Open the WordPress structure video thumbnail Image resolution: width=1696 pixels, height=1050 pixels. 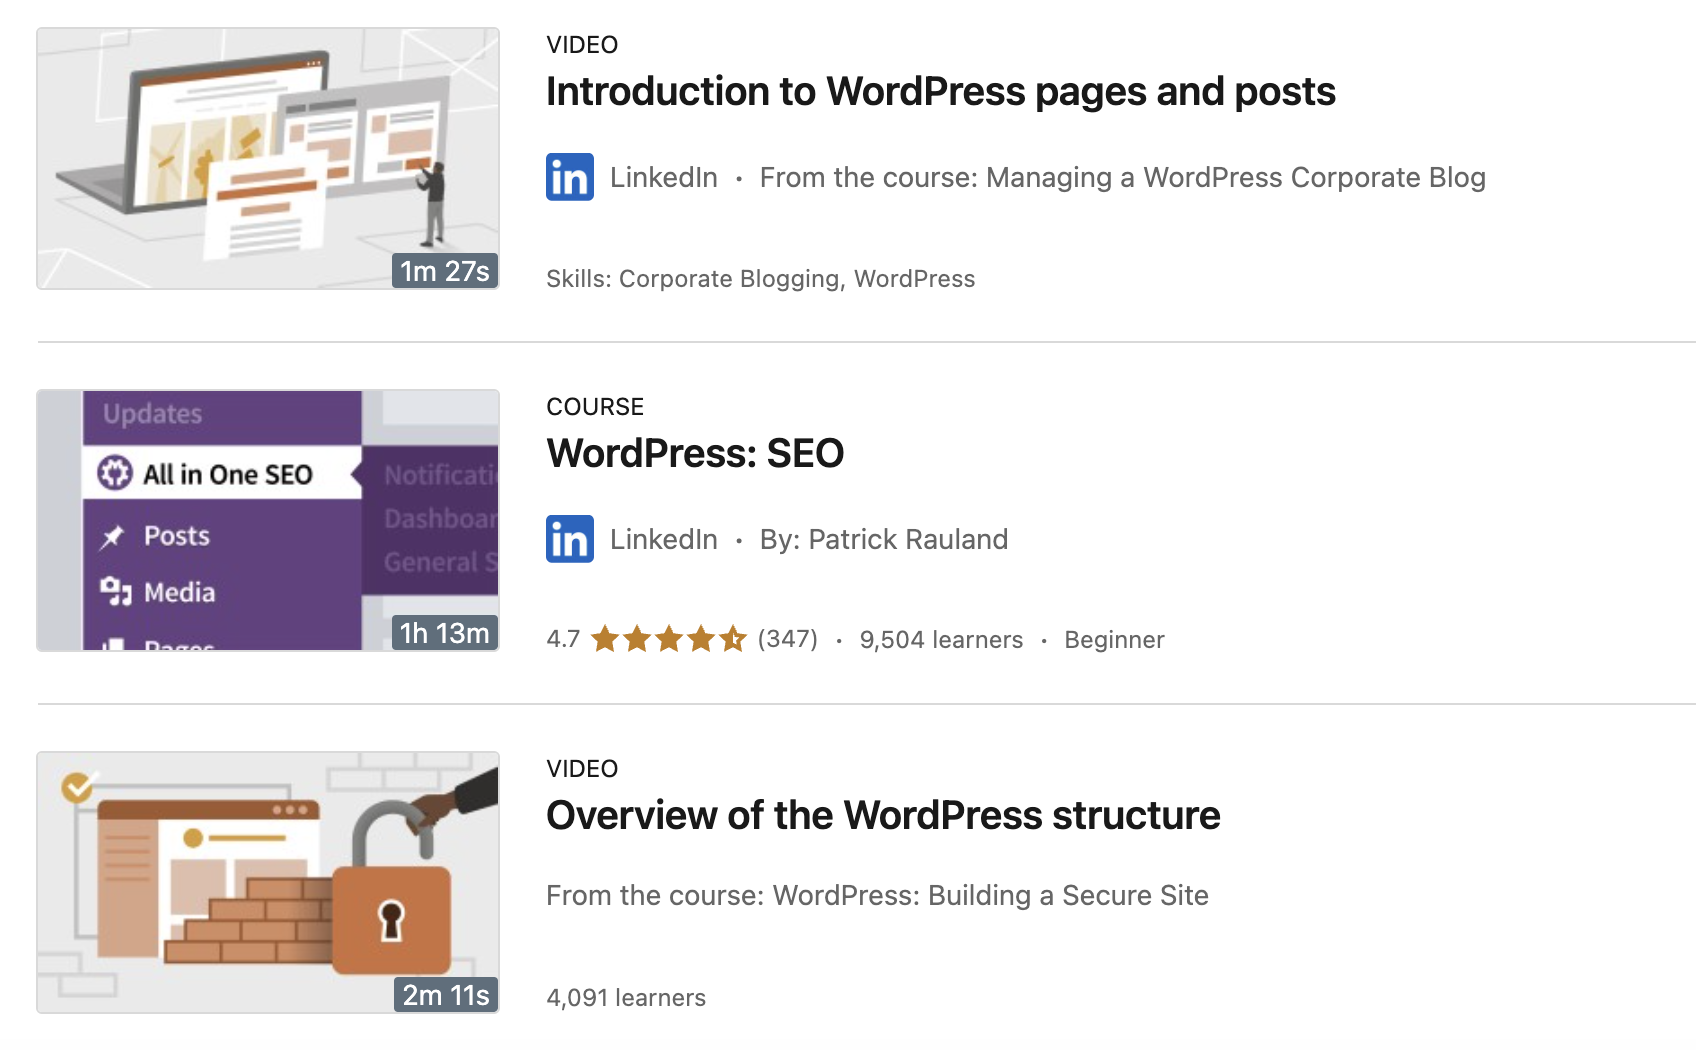[x=267, y=882]
